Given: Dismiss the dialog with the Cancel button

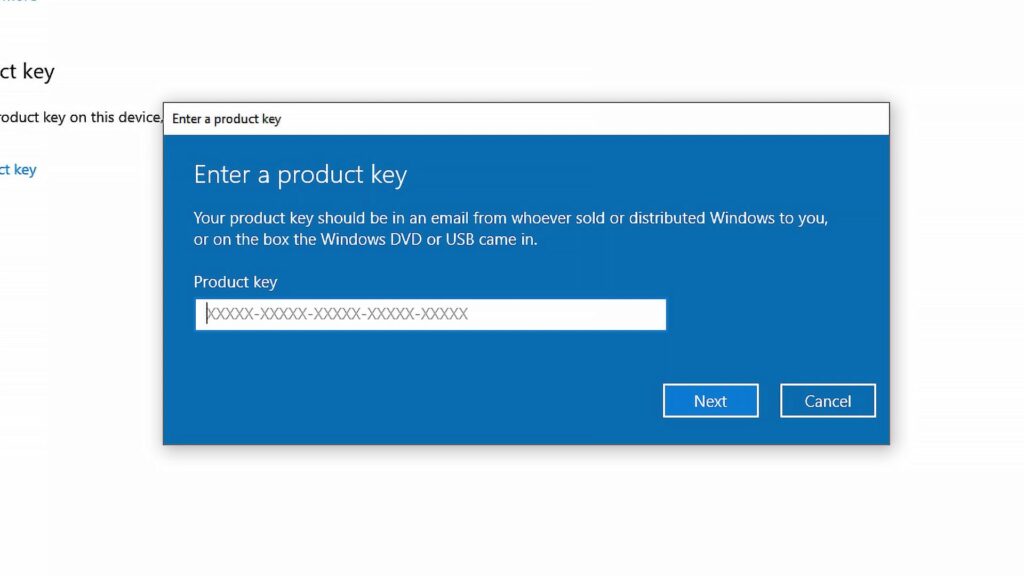Looking at the screenshot, I should [827, 400].
